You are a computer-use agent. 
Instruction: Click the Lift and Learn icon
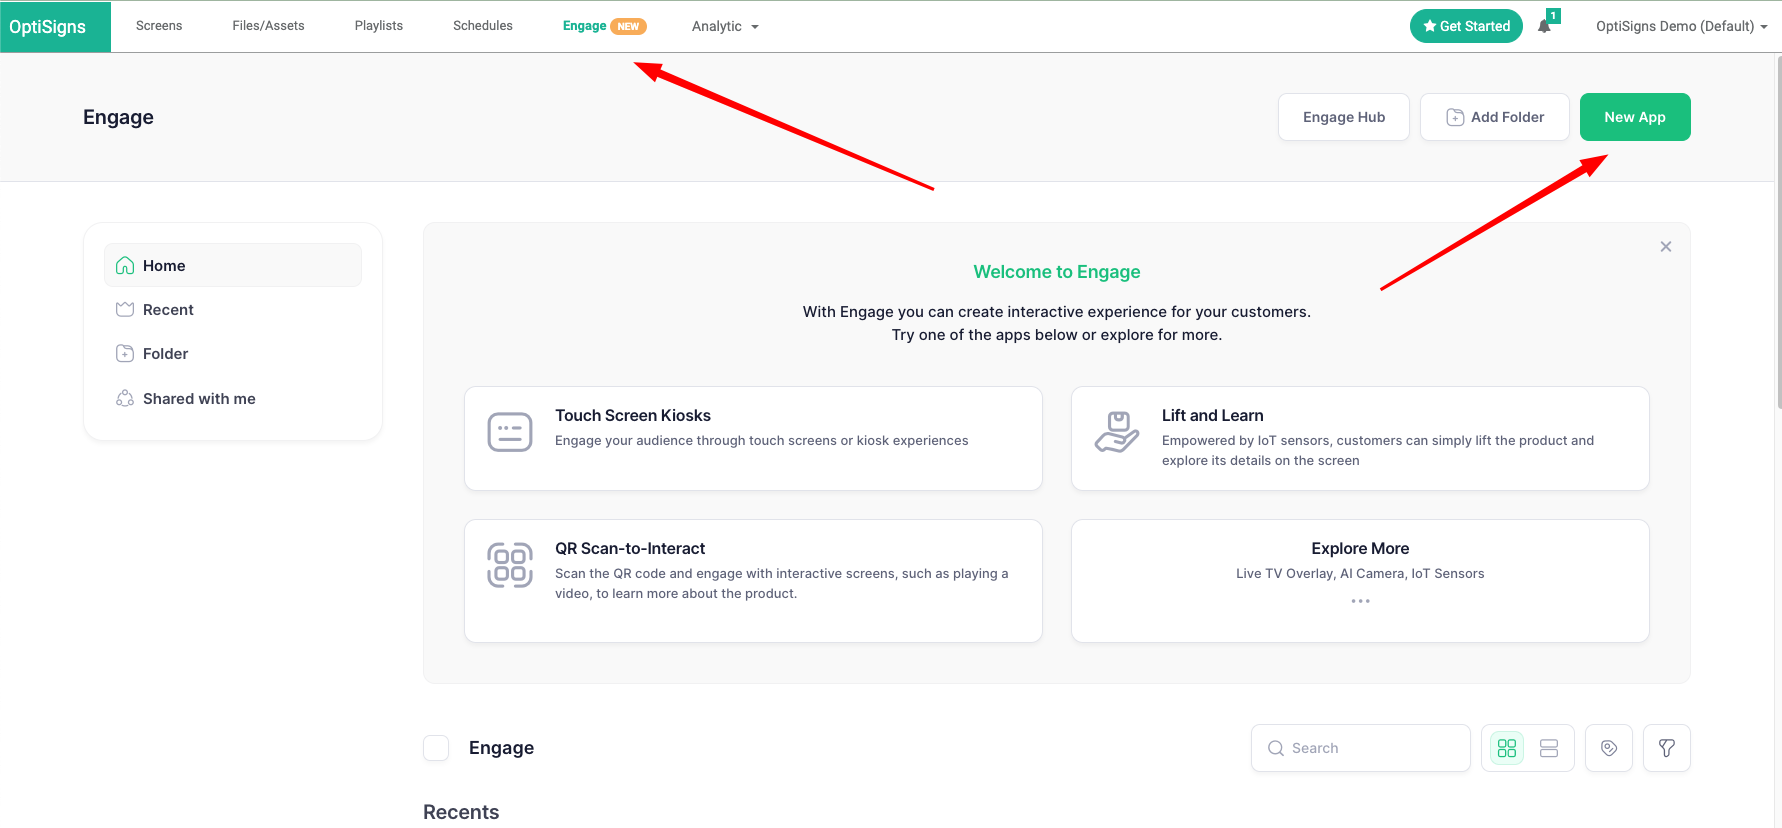[x=1116, y=432]
